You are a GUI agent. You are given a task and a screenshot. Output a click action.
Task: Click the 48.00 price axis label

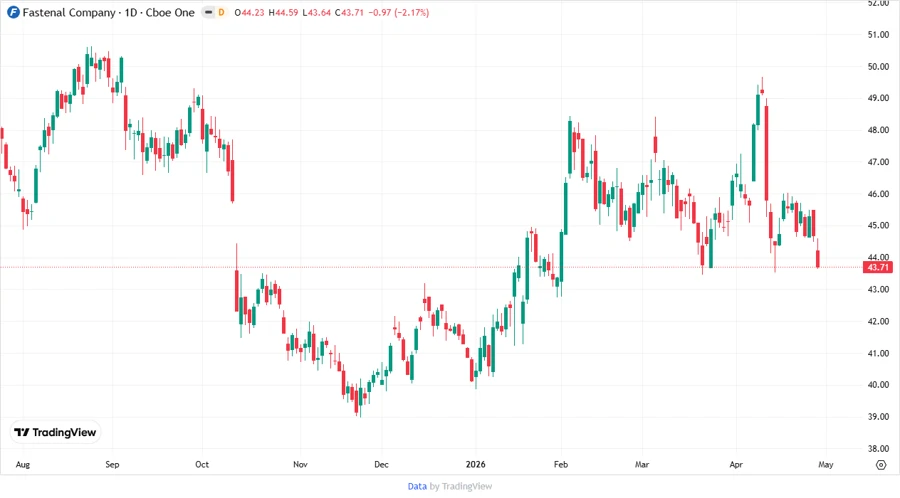click(878, 130)
